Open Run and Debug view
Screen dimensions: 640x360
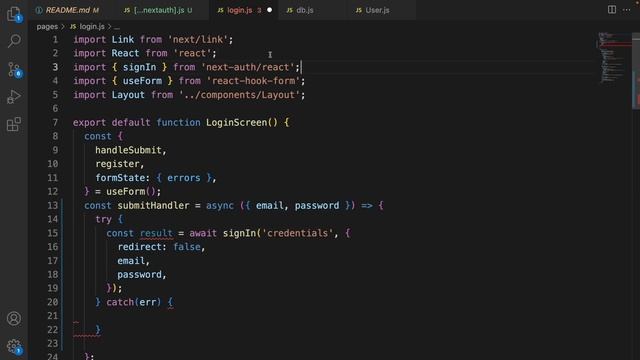pos(14,97)
